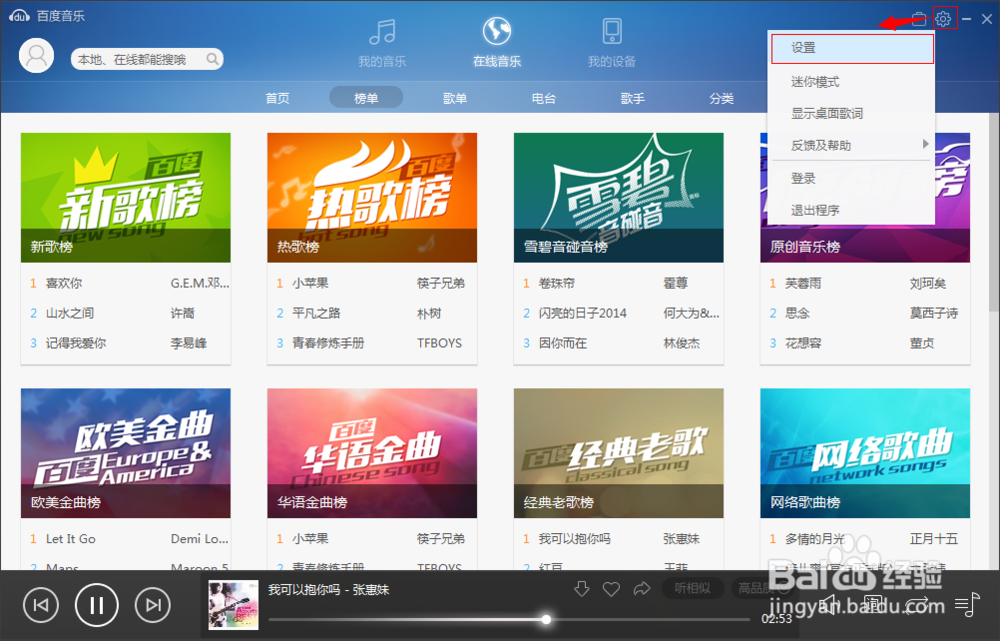
Task: Play 青春修炼手册 in 热歌榜
Action: click(328, 343)
